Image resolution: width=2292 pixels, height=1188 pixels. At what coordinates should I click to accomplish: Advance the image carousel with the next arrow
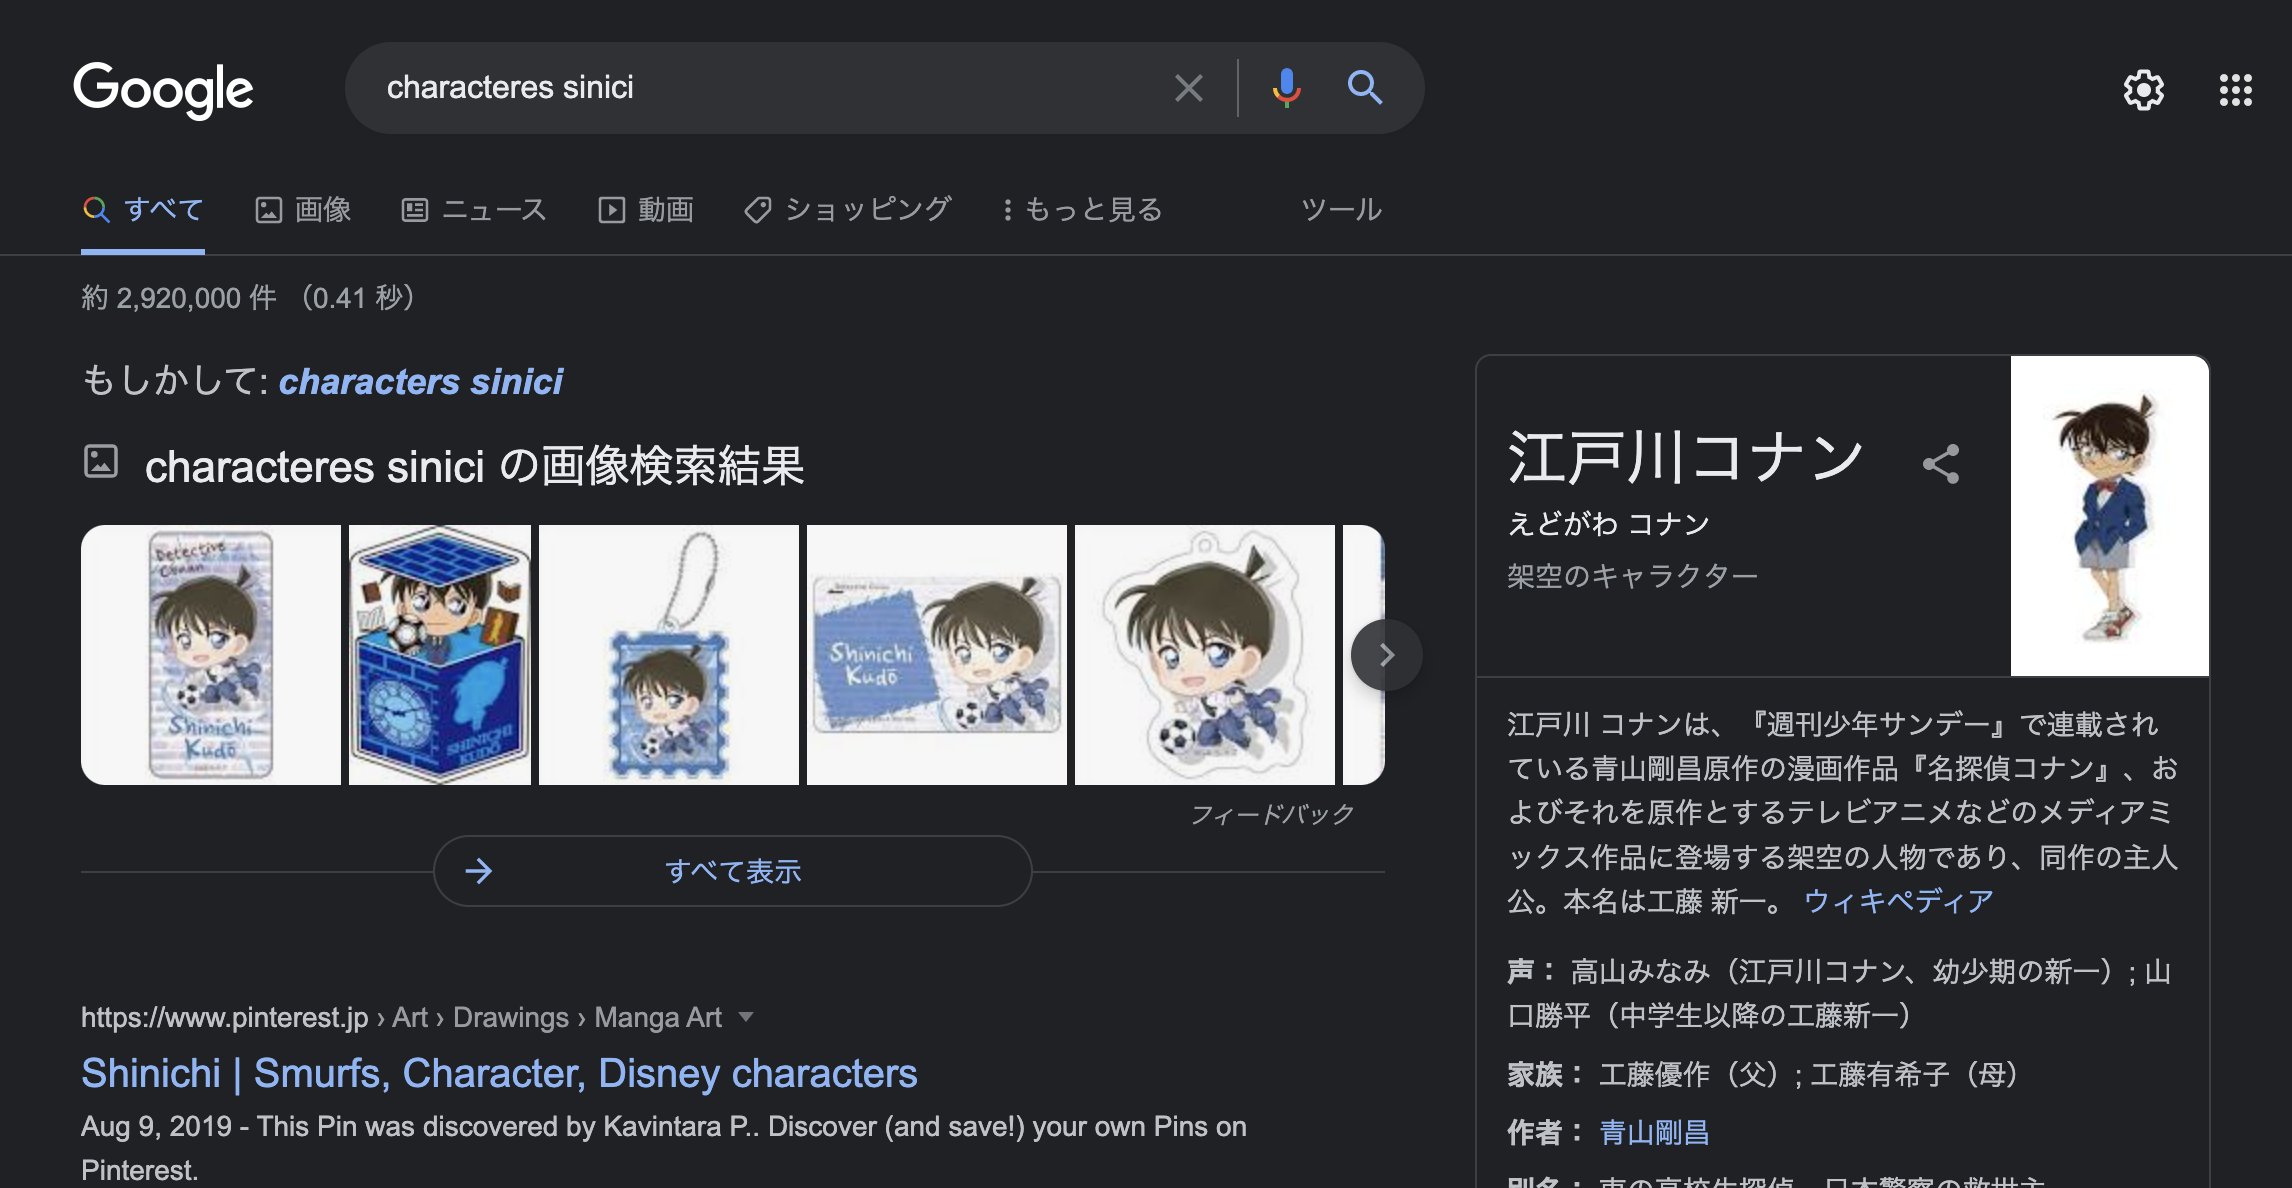[1386, 655]
